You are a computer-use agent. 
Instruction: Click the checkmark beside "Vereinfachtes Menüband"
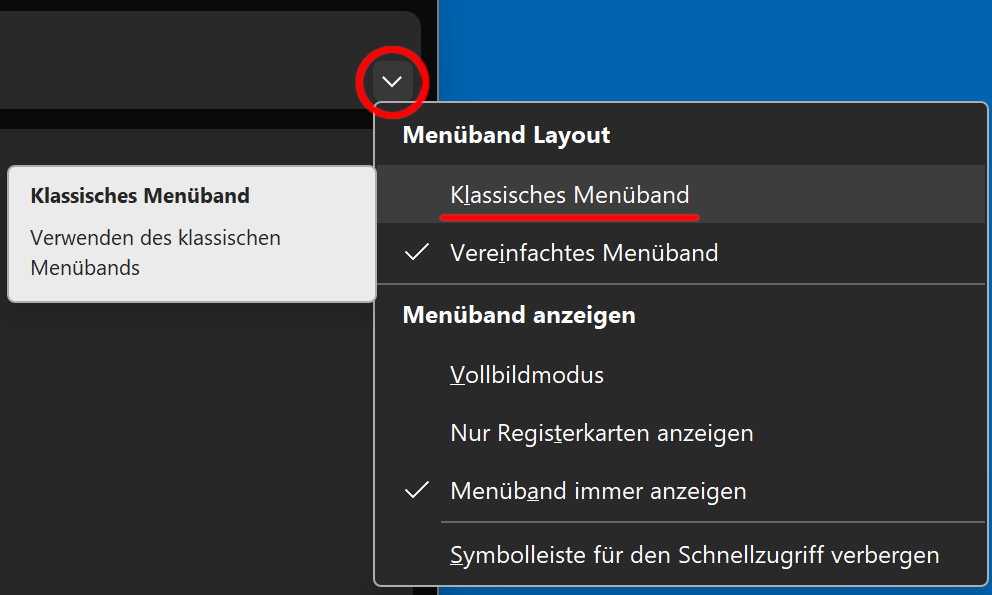(417, 253)
